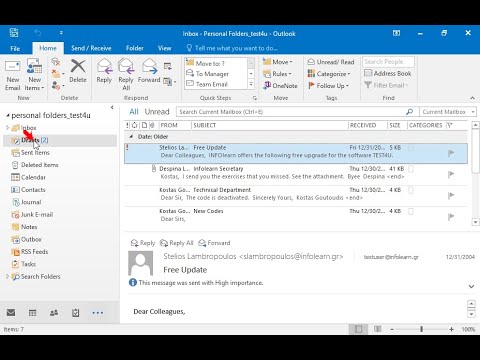Image resolution: width=480 pixels, height=360 pixels.
Task: Select the 'Move to: ?' quick step
Action: 216,63
